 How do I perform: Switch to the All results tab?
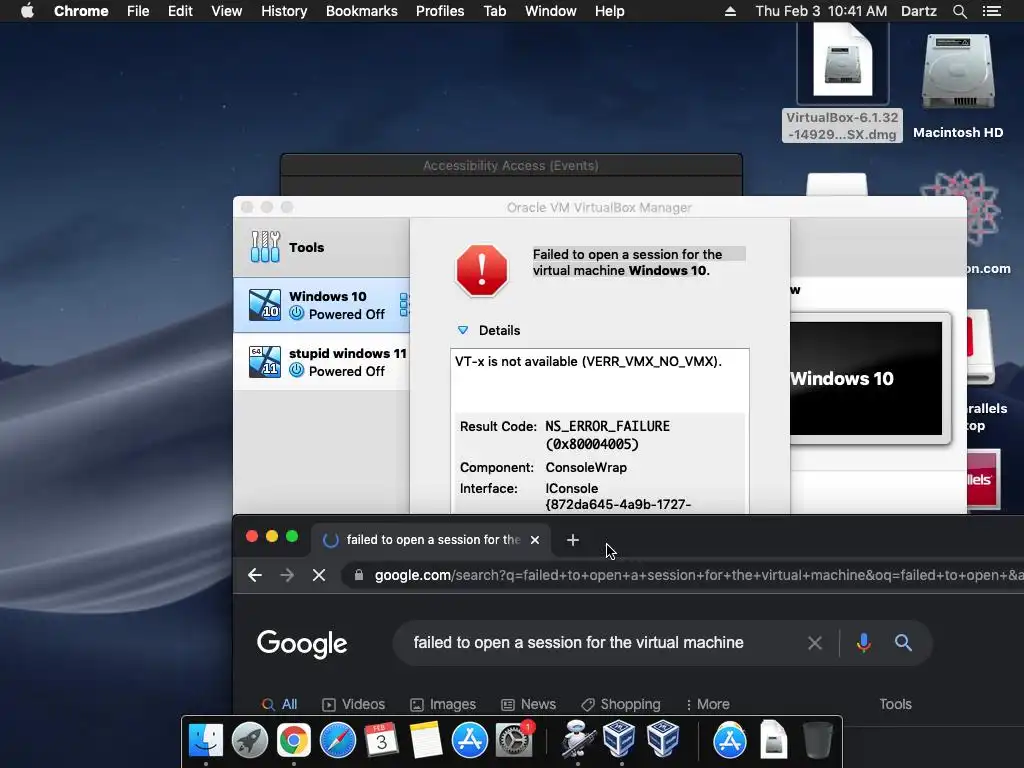click(x=280, y=704)
